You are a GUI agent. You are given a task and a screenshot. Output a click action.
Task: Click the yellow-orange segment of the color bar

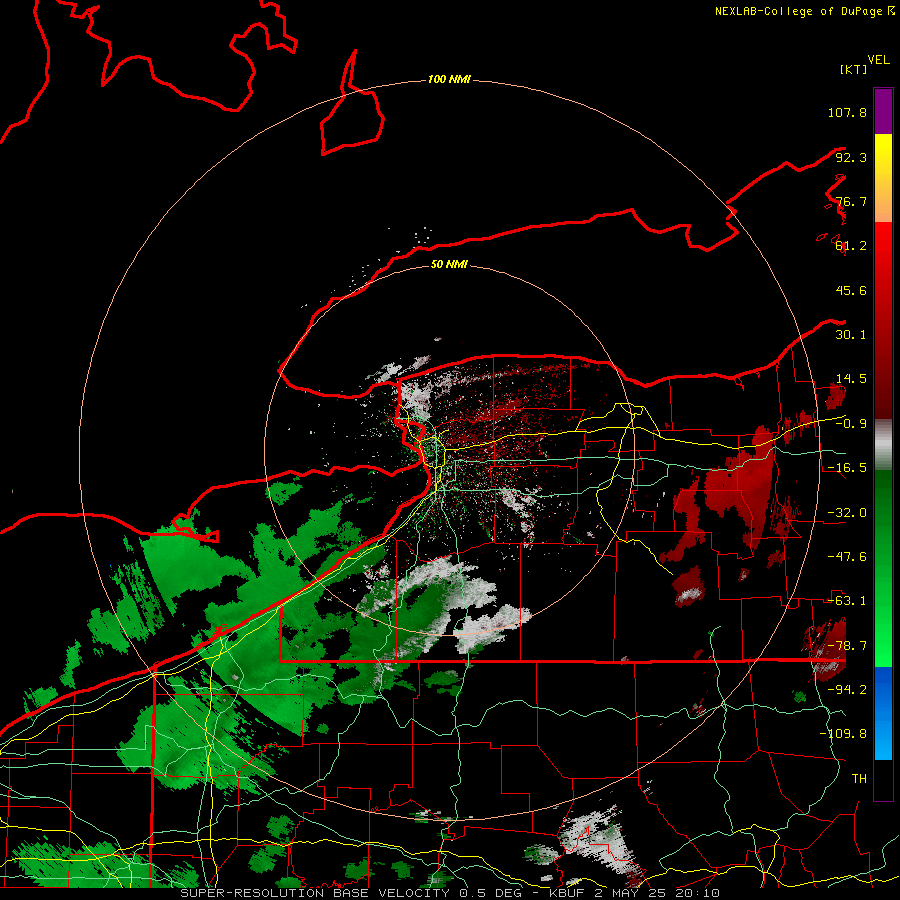coord(883,178)
